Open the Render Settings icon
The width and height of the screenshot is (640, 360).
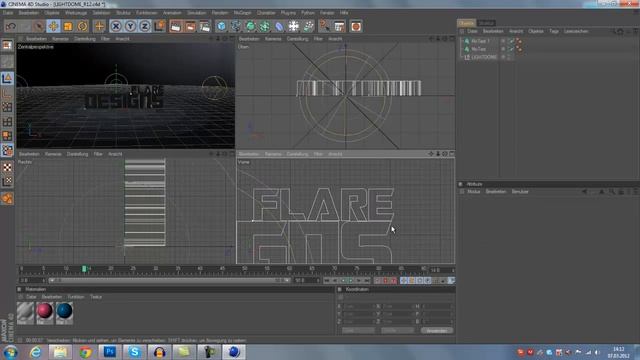pyautogui.click(x=204, y=26)
